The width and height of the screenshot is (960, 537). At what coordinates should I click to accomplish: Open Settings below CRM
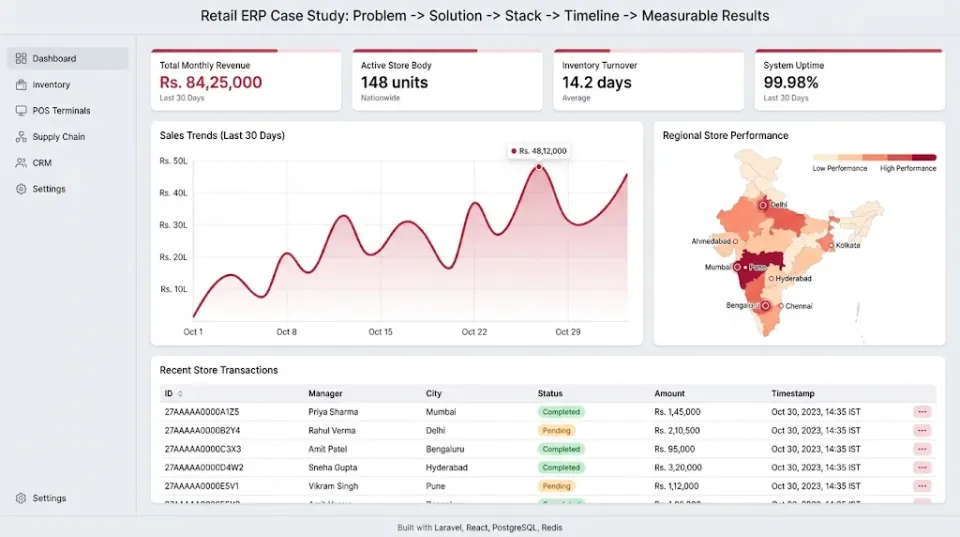pos(68,189)
